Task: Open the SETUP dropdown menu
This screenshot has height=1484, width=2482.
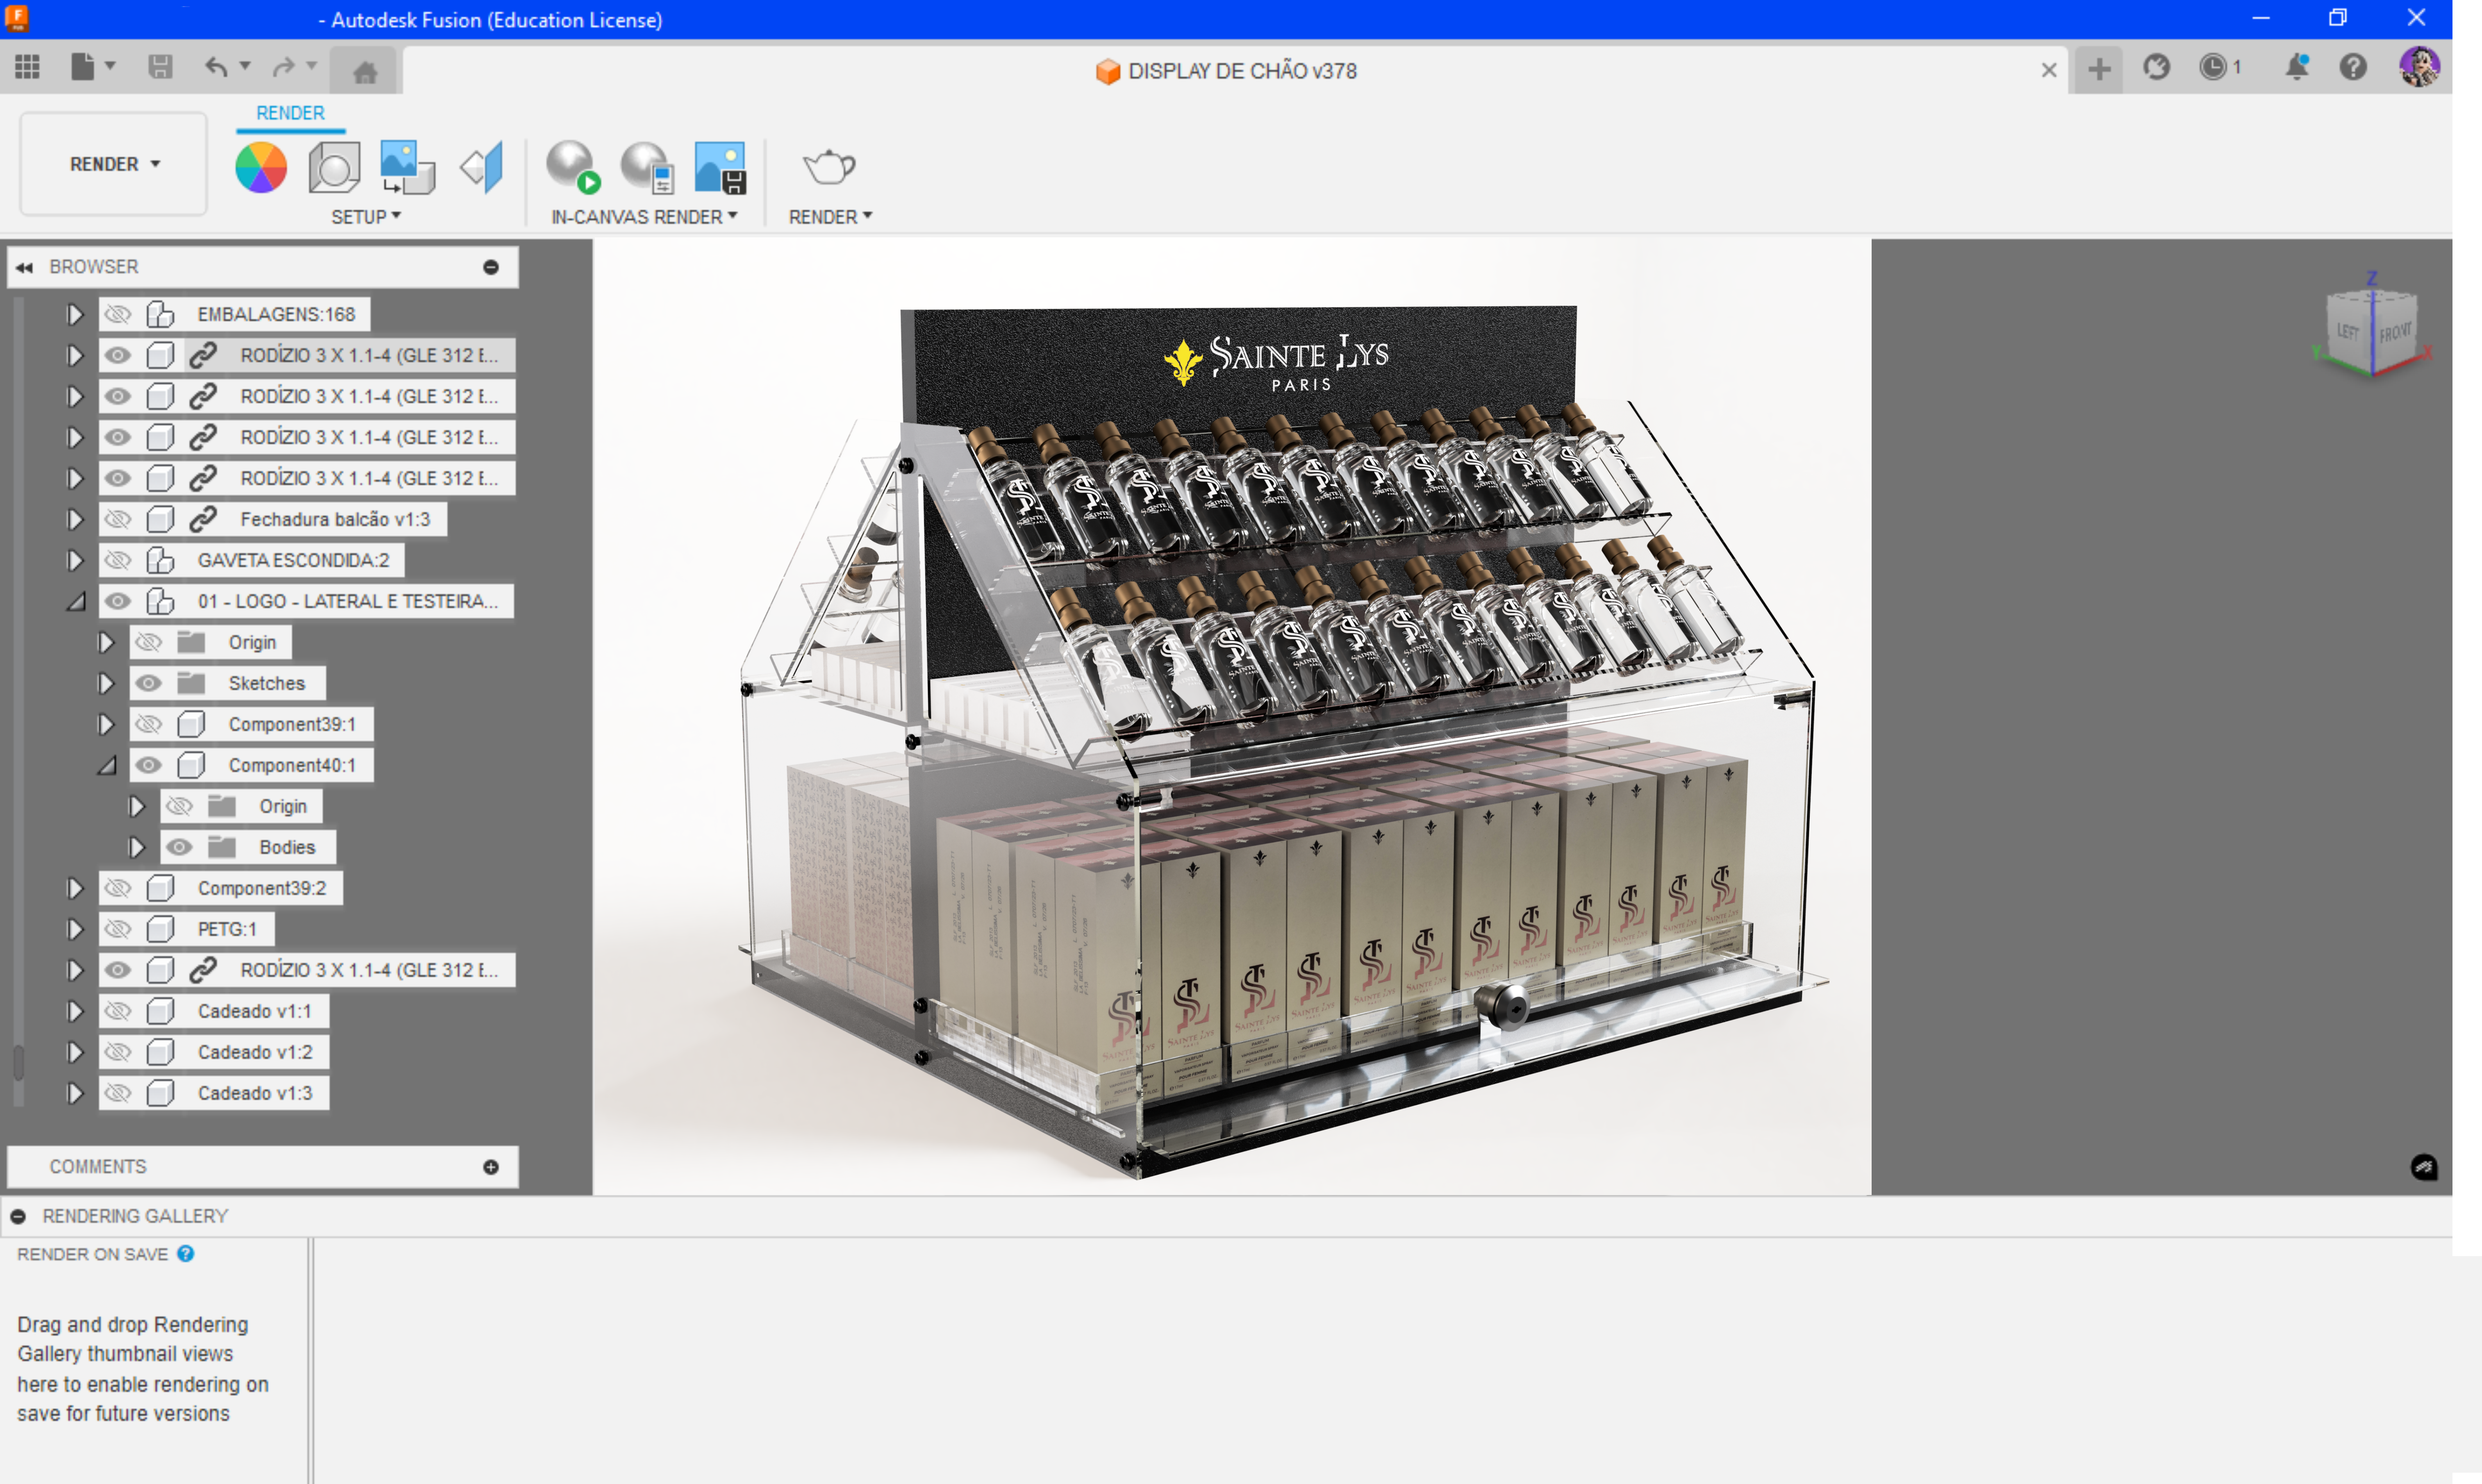Action: (x=365, y=217)
